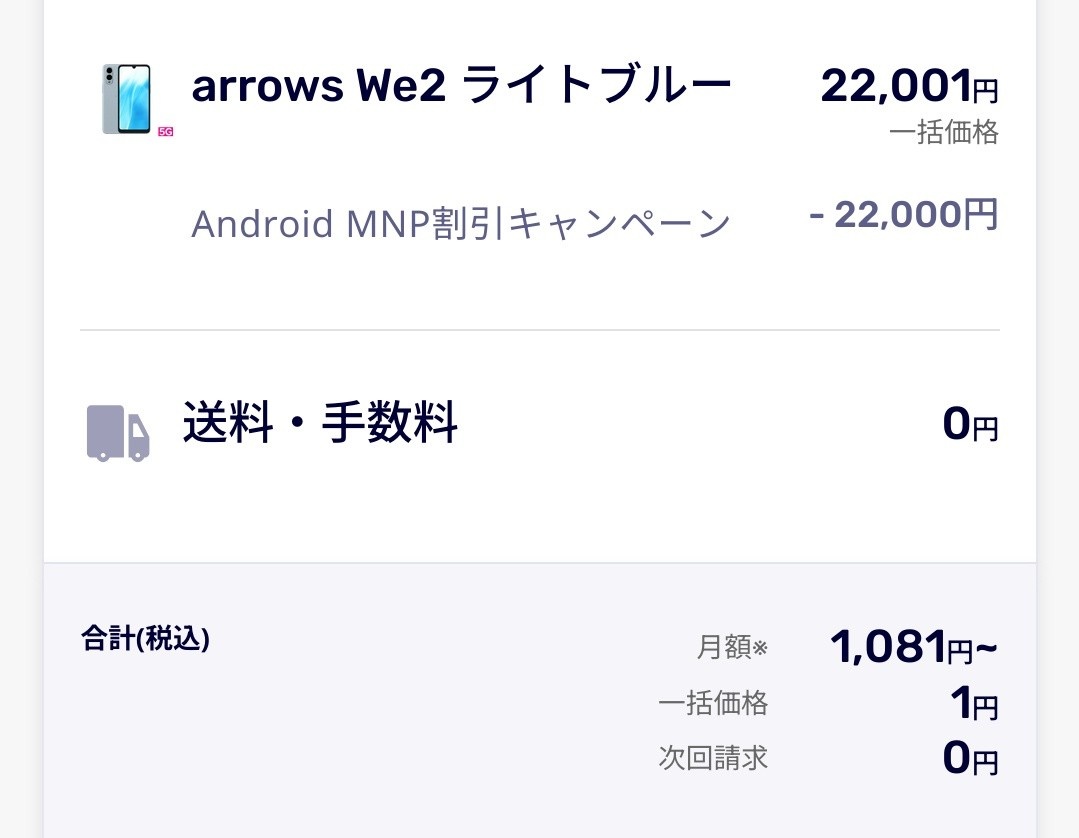Click the 一括価格 label in totals

coord(713,703)
